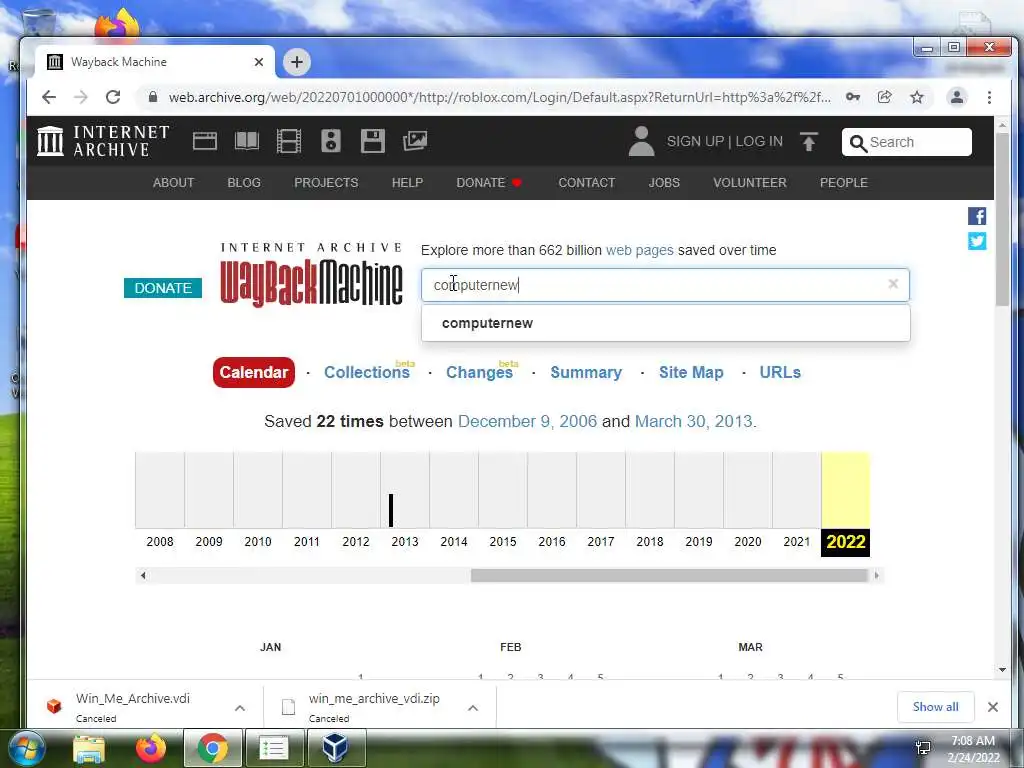Image resolution: width=1024 pixels, height=768 pixels.
Task: Click the Facebook share icon
Action: point(977,216)
